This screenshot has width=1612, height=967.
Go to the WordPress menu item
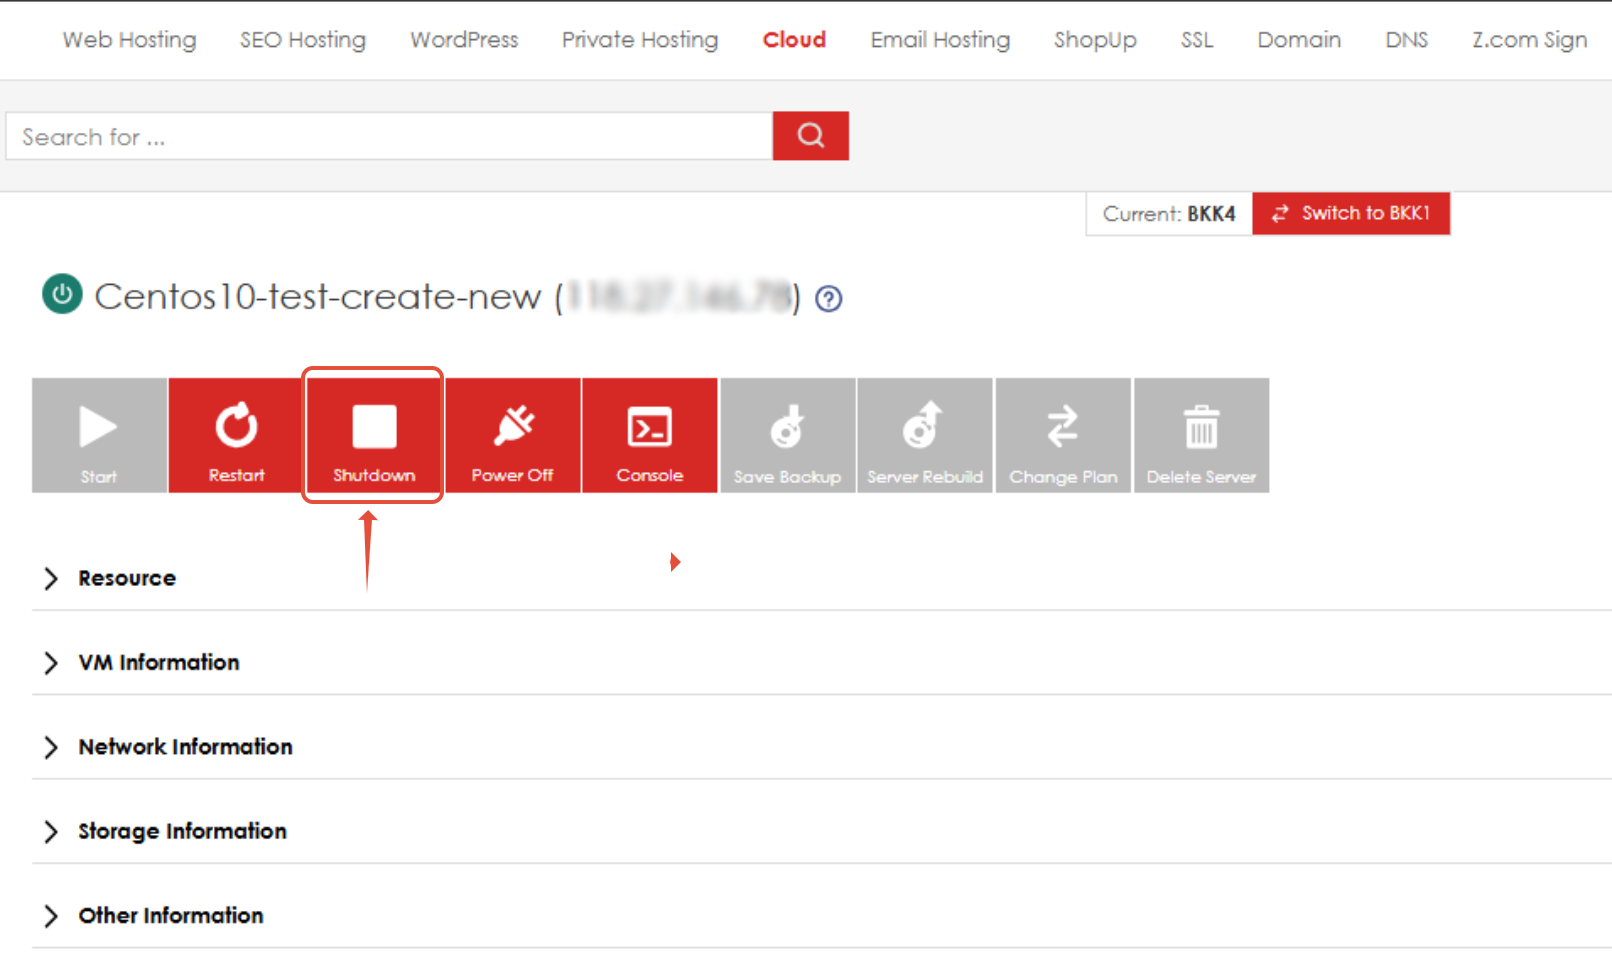click(464, 40)
